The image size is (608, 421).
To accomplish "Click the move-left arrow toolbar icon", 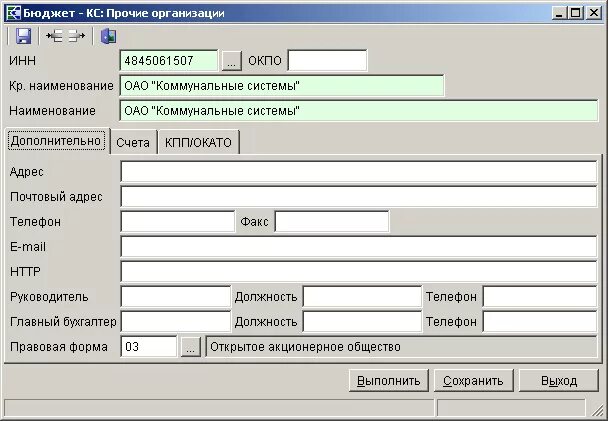I will click(x=54, y=36).
